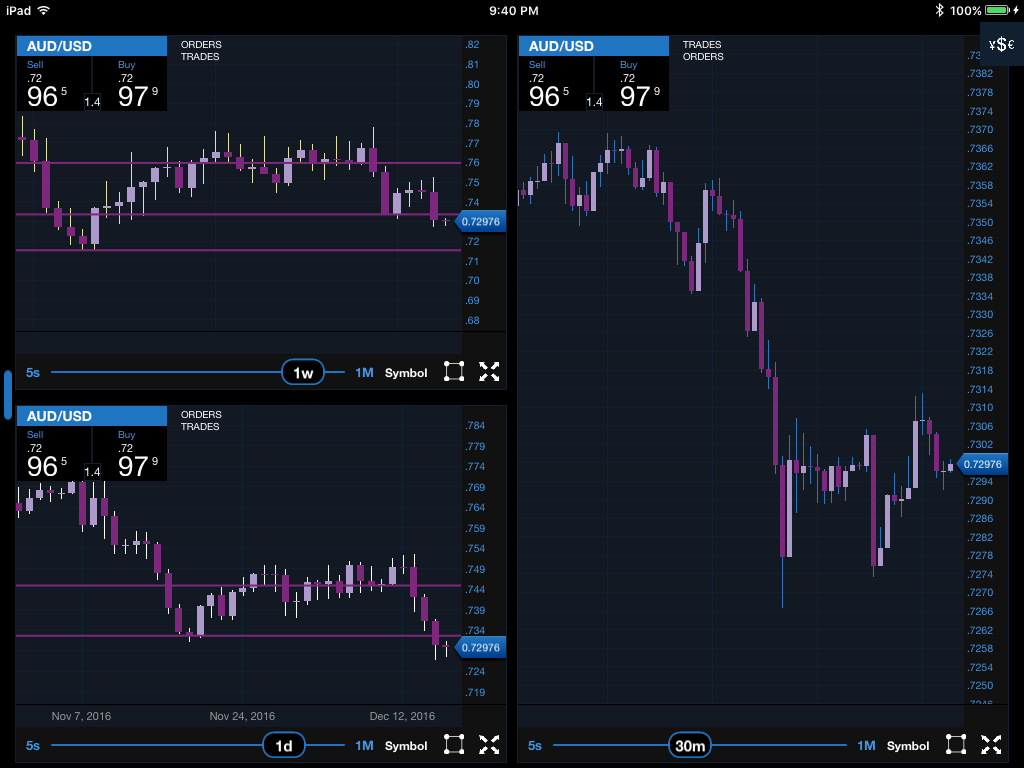Tap fullscreen expand icon on 1d chart

pyautogui.click(x=489, y=744)
